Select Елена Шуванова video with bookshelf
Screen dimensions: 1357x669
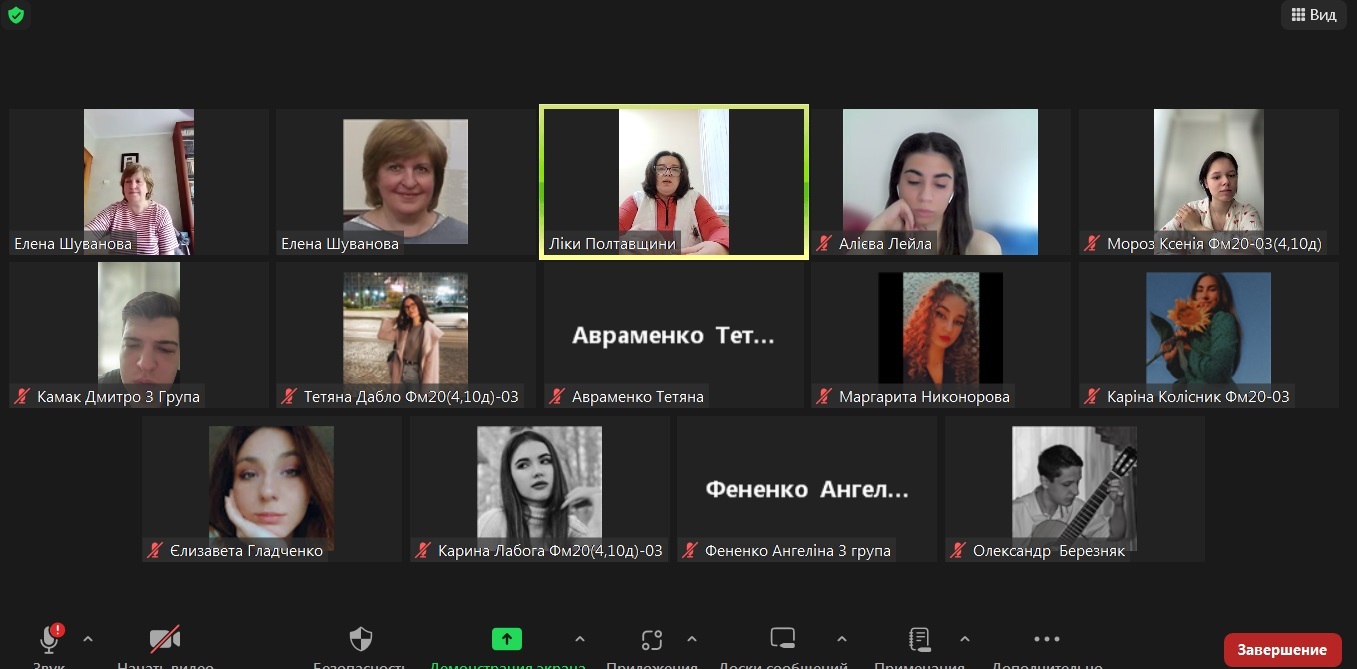point(139,180)
